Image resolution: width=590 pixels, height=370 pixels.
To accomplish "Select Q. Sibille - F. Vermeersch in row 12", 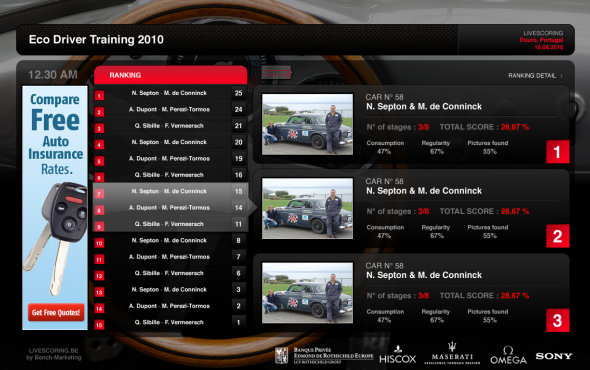I will point(169,273).
